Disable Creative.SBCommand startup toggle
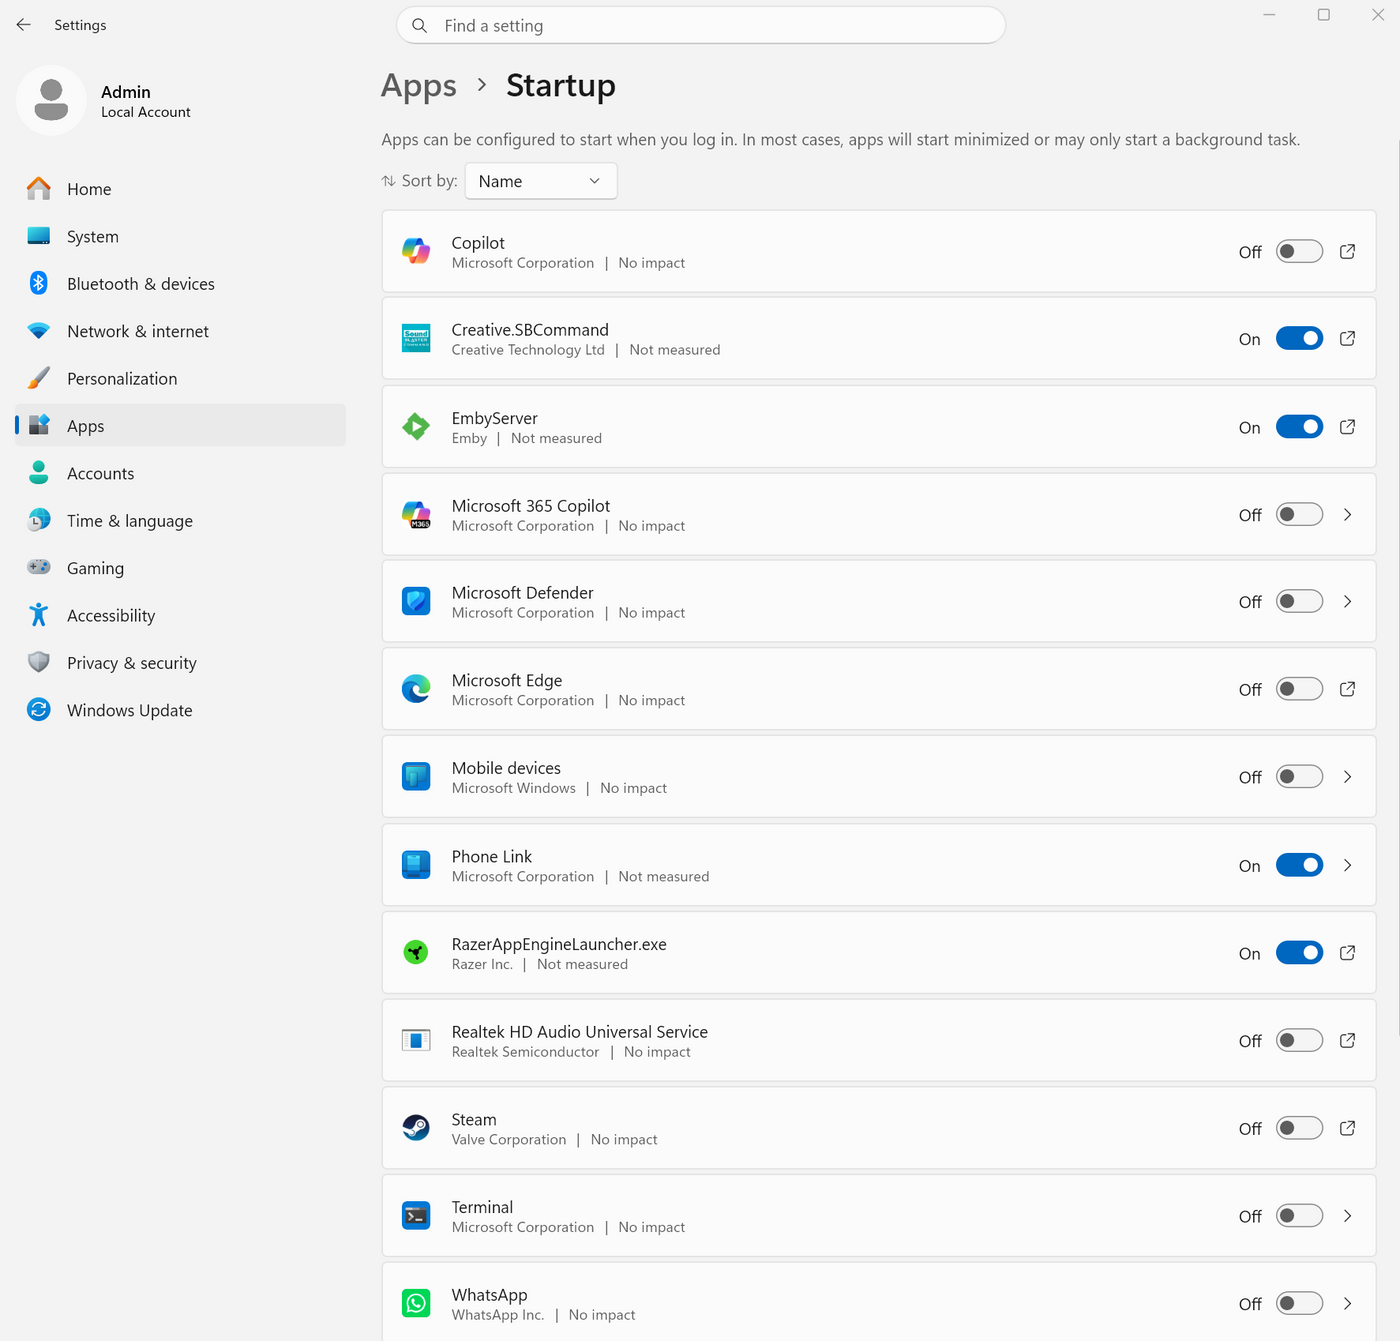Viewport: 1400px width, 1341px height. 1299,339
